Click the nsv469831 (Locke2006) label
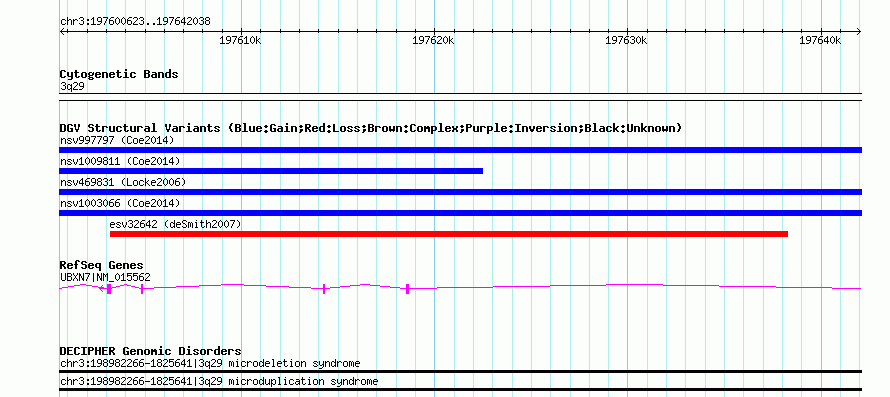Image resolution: width=890 pixels, height=397 pixels. tap(123, 182)
